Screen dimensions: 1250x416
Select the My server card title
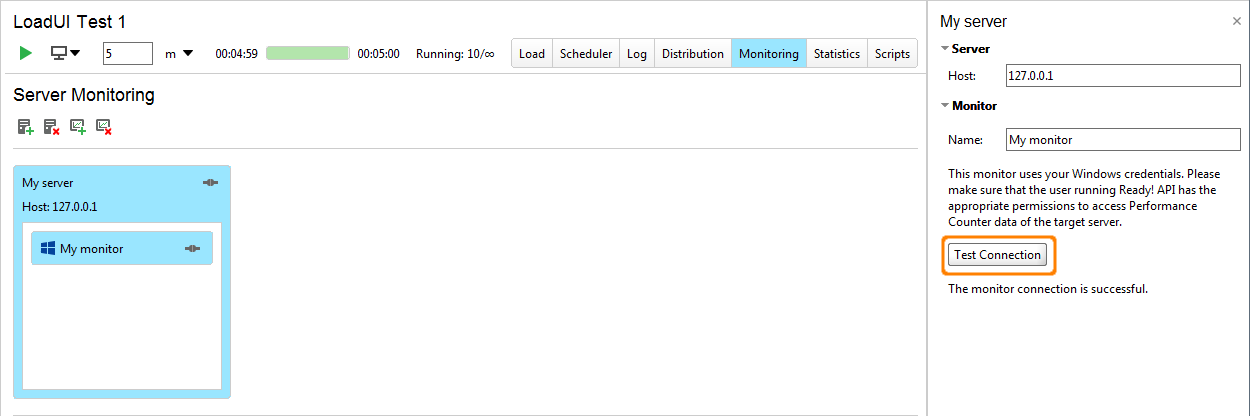coord(48,183)
